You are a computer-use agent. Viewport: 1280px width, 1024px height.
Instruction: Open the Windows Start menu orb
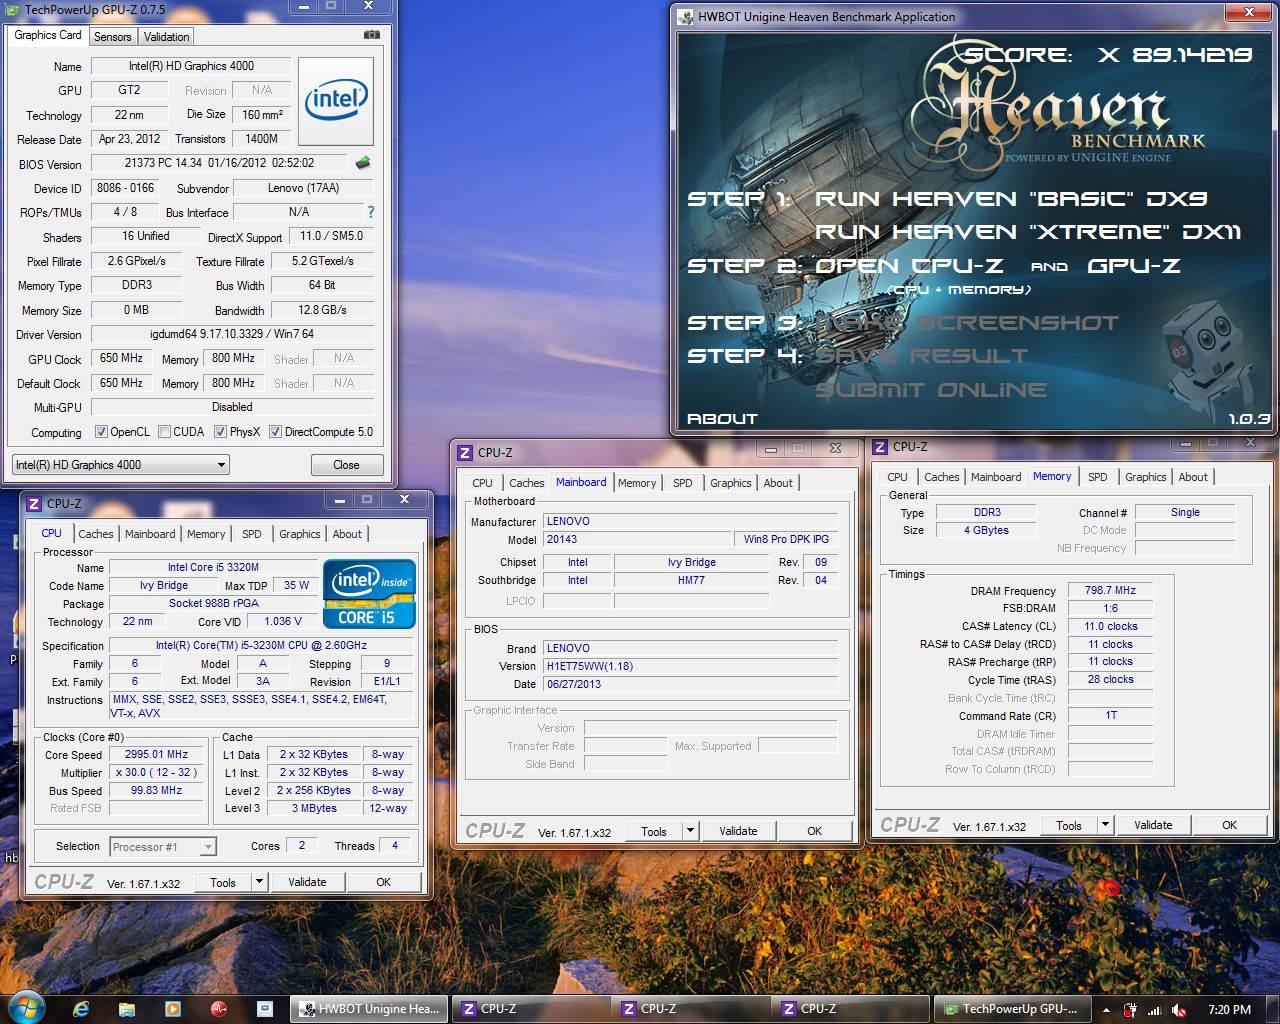point(25,1008)
